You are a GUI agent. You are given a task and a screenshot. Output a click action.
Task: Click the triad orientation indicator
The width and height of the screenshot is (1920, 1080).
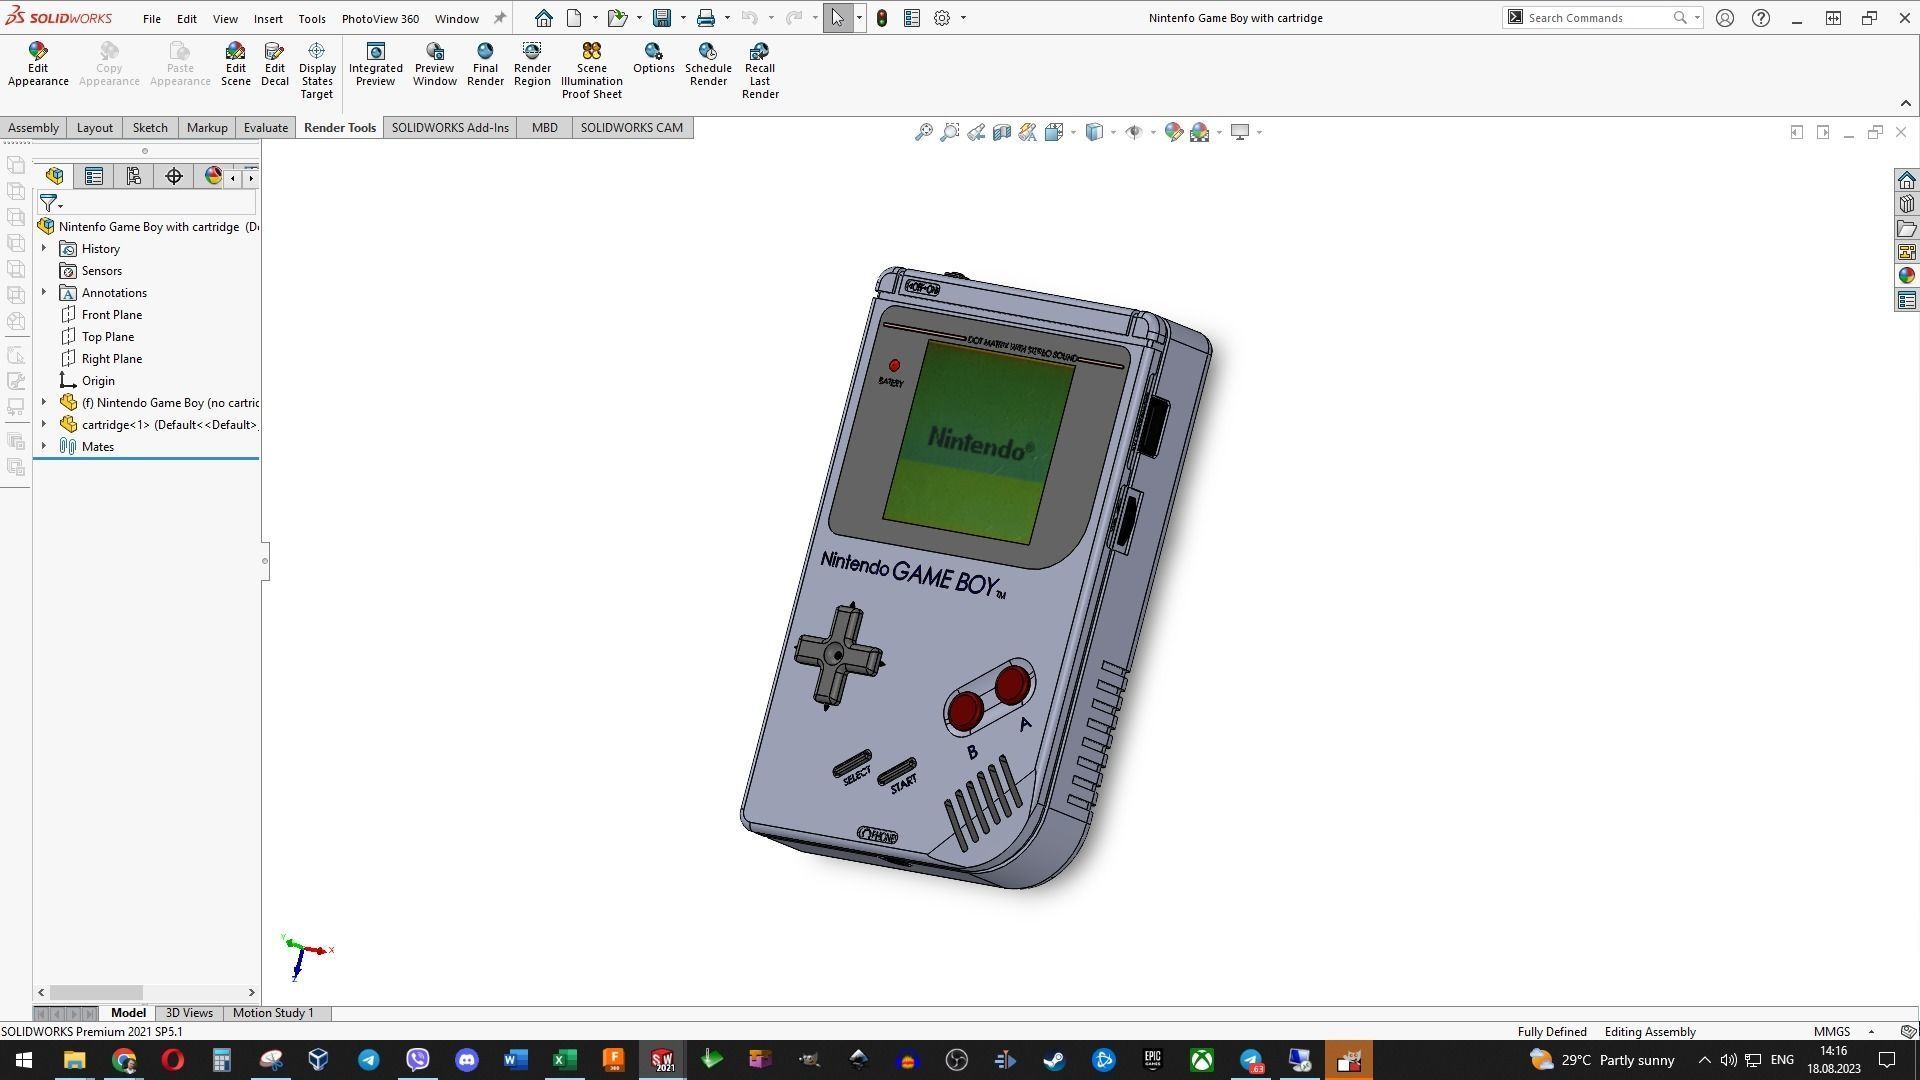click(306, 956)
